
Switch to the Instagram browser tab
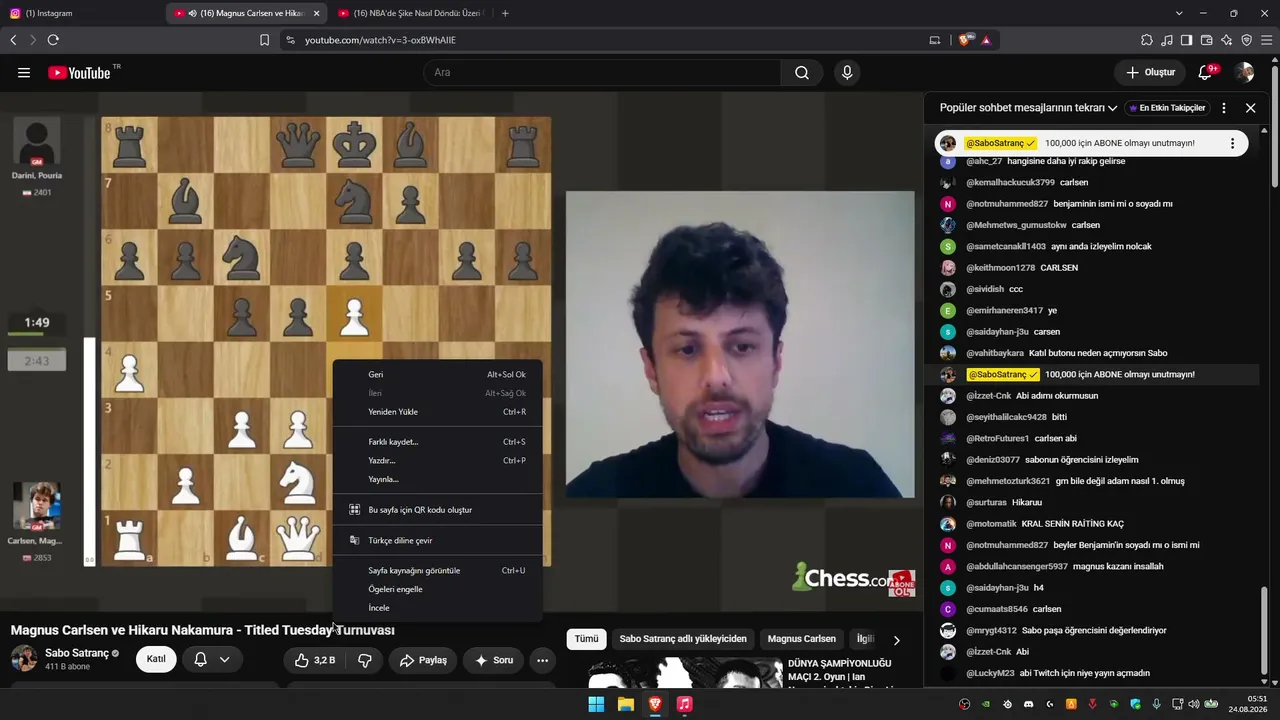pos(82,13)
